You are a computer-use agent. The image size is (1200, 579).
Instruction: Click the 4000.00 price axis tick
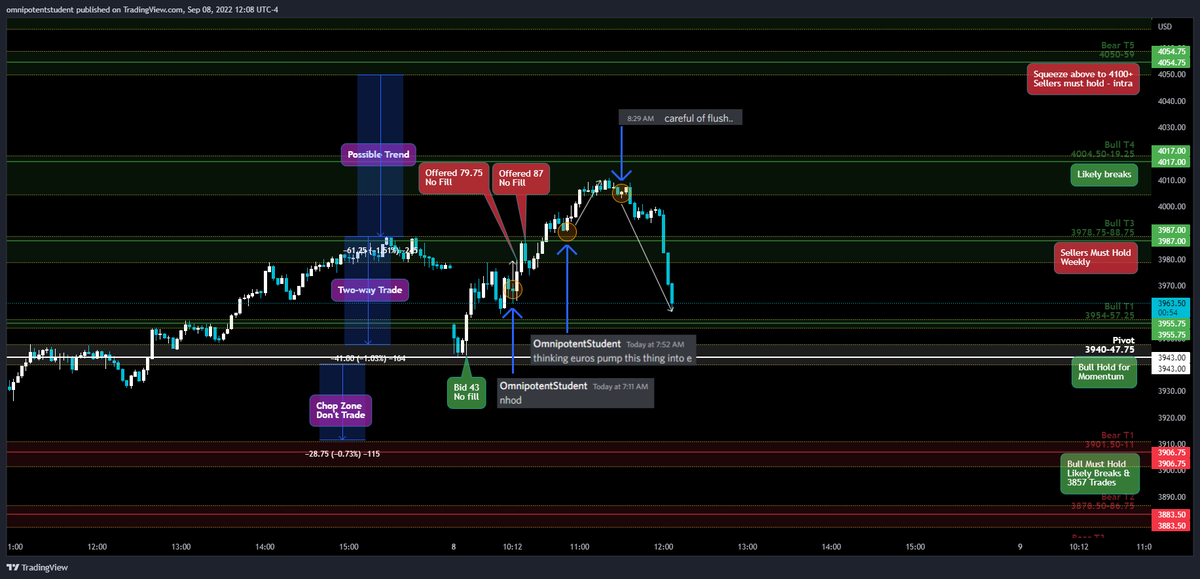click(x=1172, y=207)
